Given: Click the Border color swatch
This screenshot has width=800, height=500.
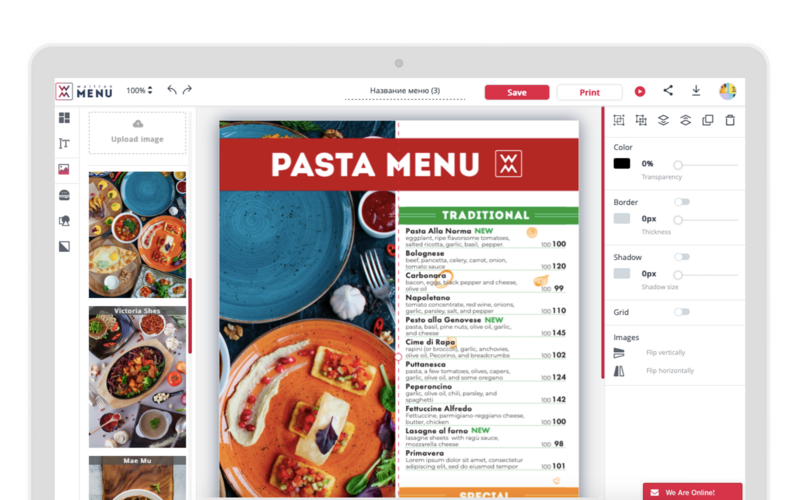Looking at the screenshot, I should [621, 218].
